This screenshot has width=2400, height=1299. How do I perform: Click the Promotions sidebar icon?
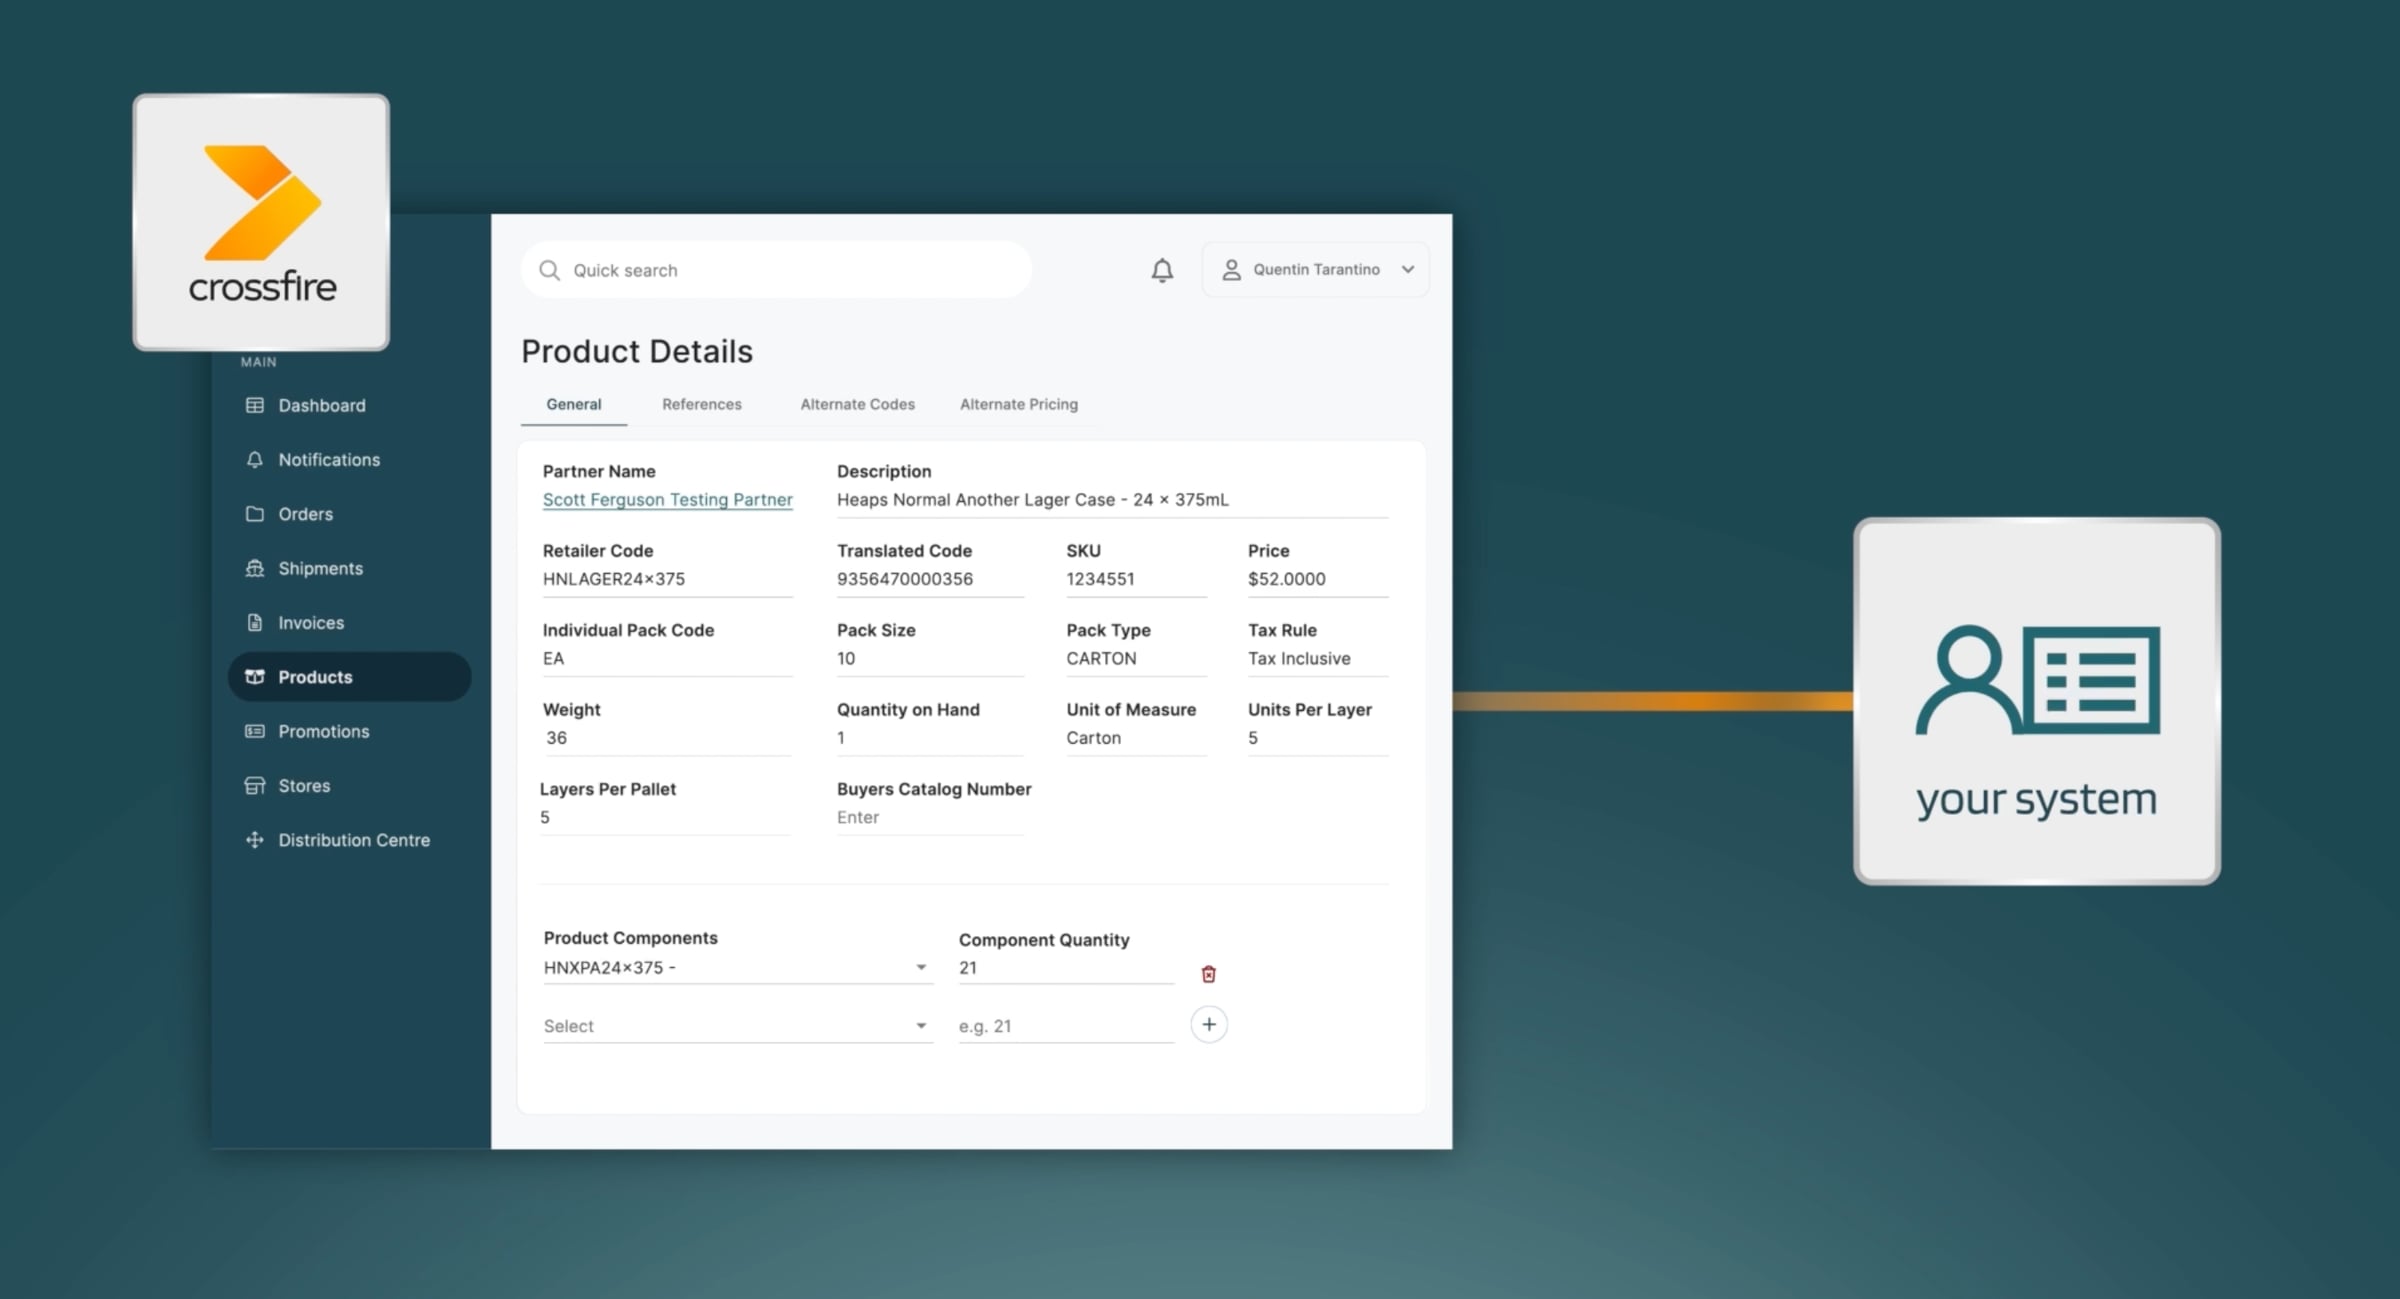pos(255,731)
